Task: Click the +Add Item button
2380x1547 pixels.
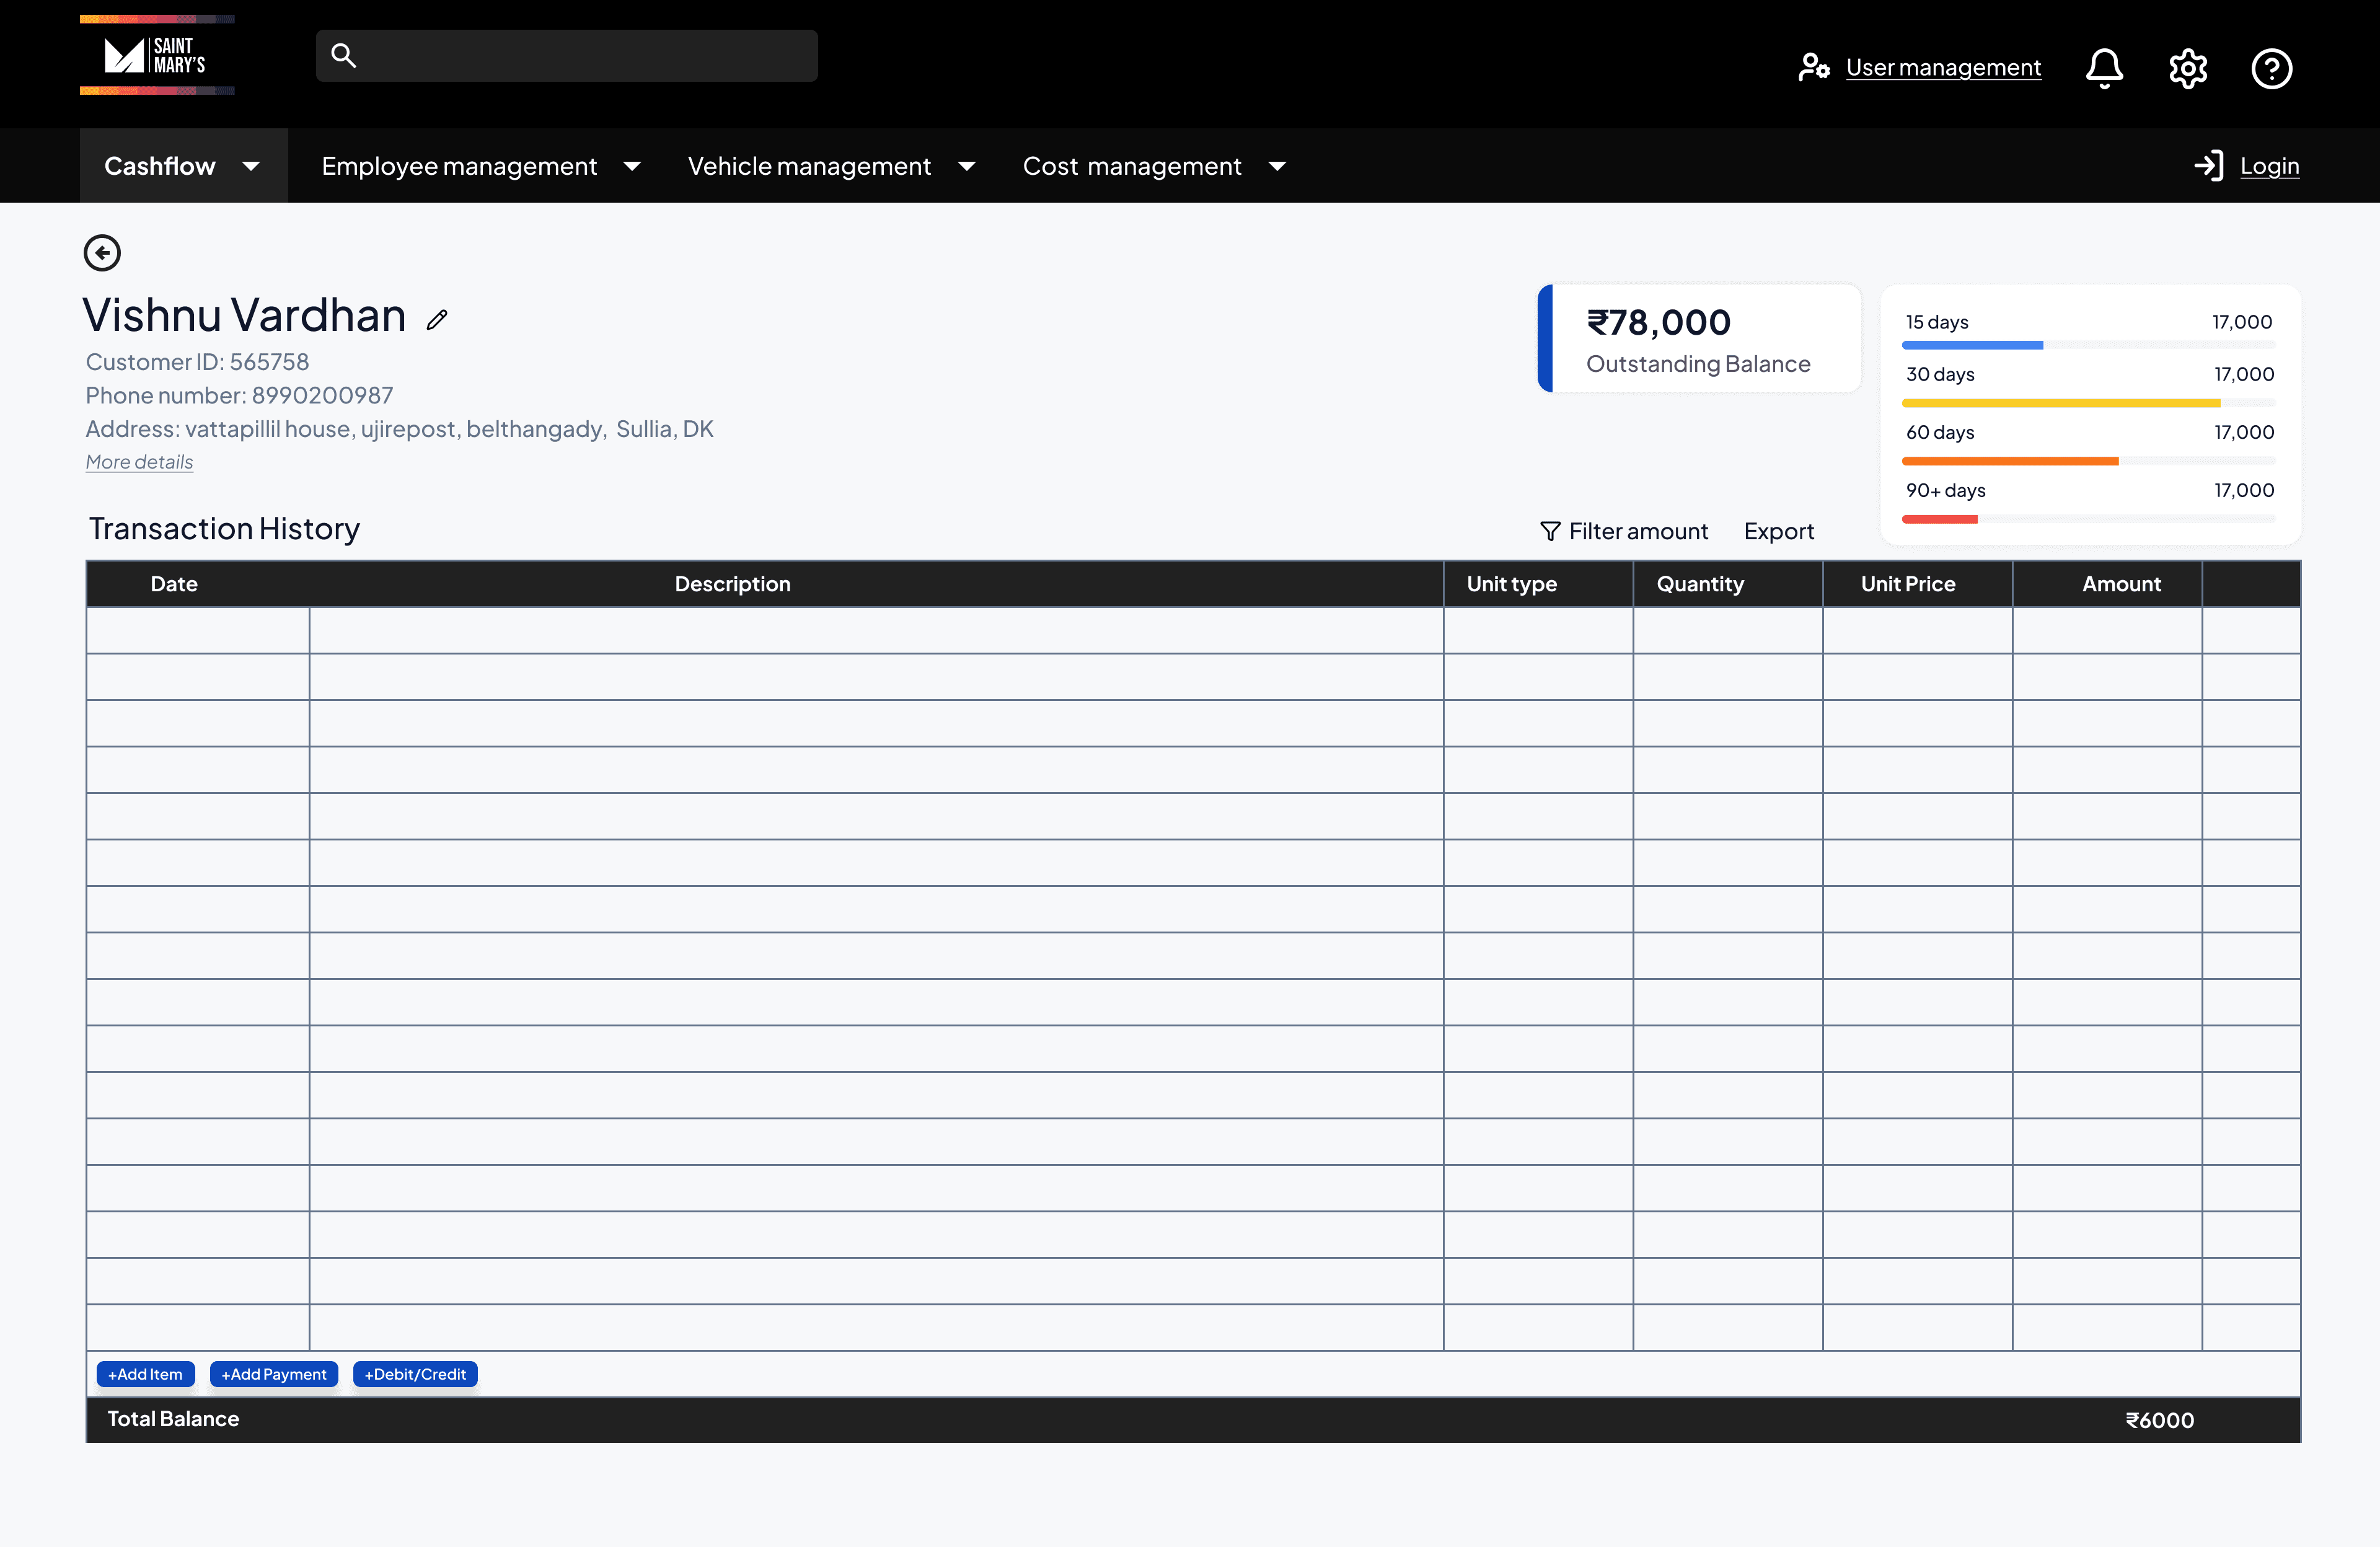Action: point(145,1374)
